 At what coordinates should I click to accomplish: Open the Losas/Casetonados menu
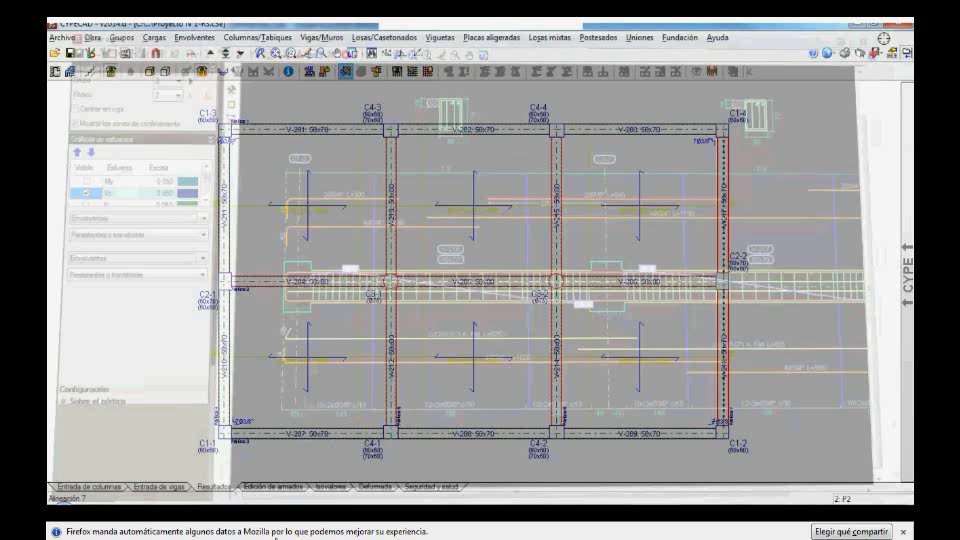(x=384, y=37)
